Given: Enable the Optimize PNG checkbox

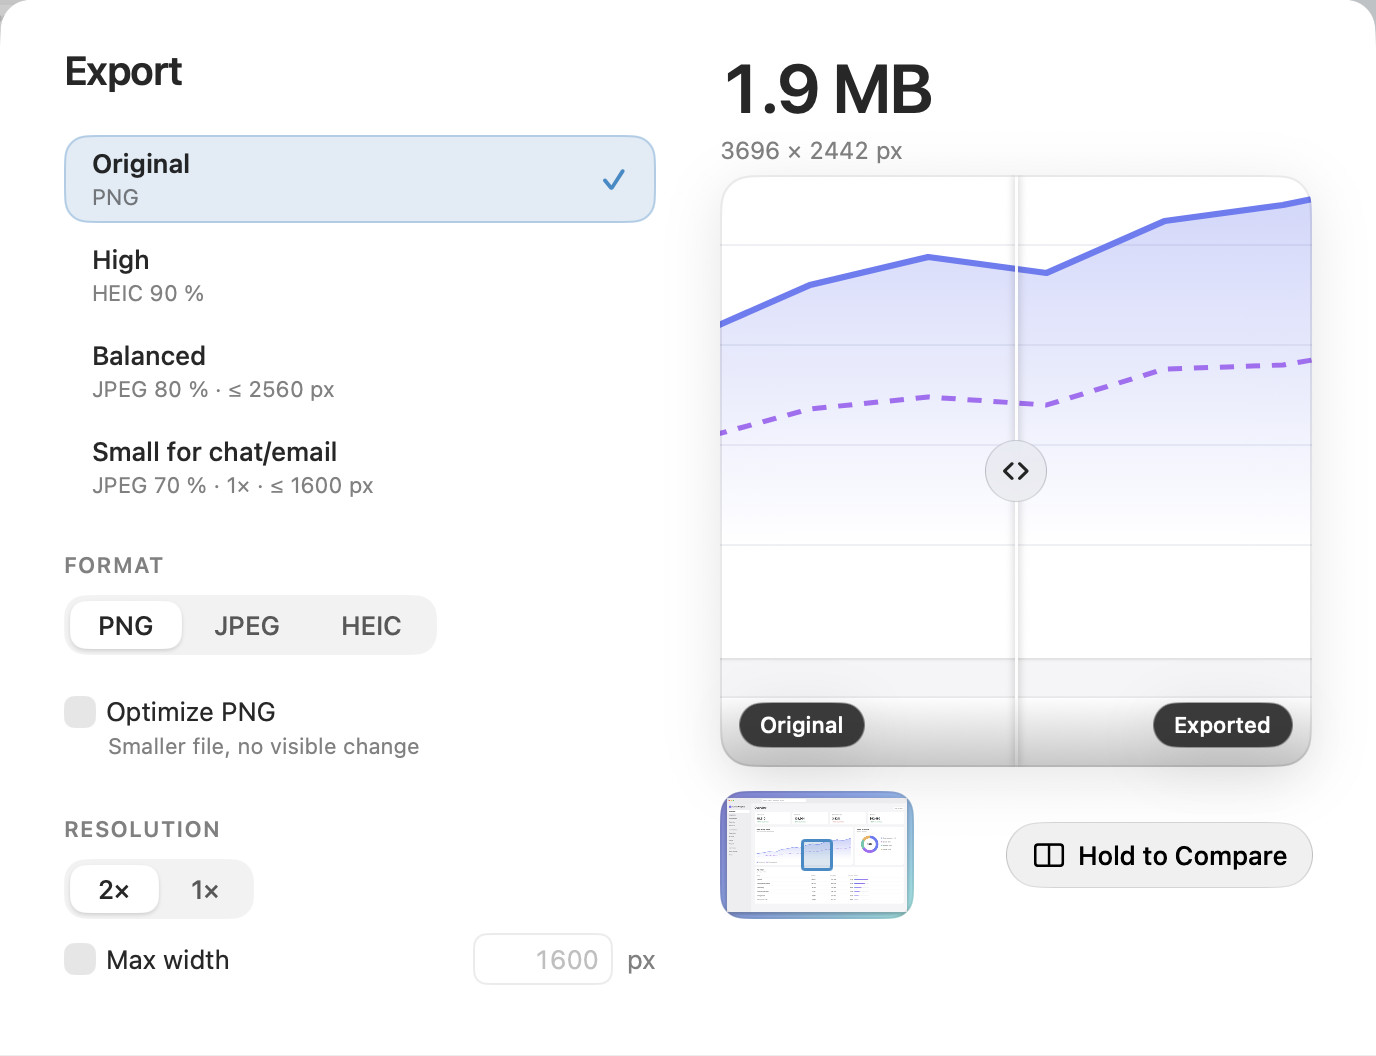Looking at the screenshot, I should pyautogui.click(x=80, y=712).
